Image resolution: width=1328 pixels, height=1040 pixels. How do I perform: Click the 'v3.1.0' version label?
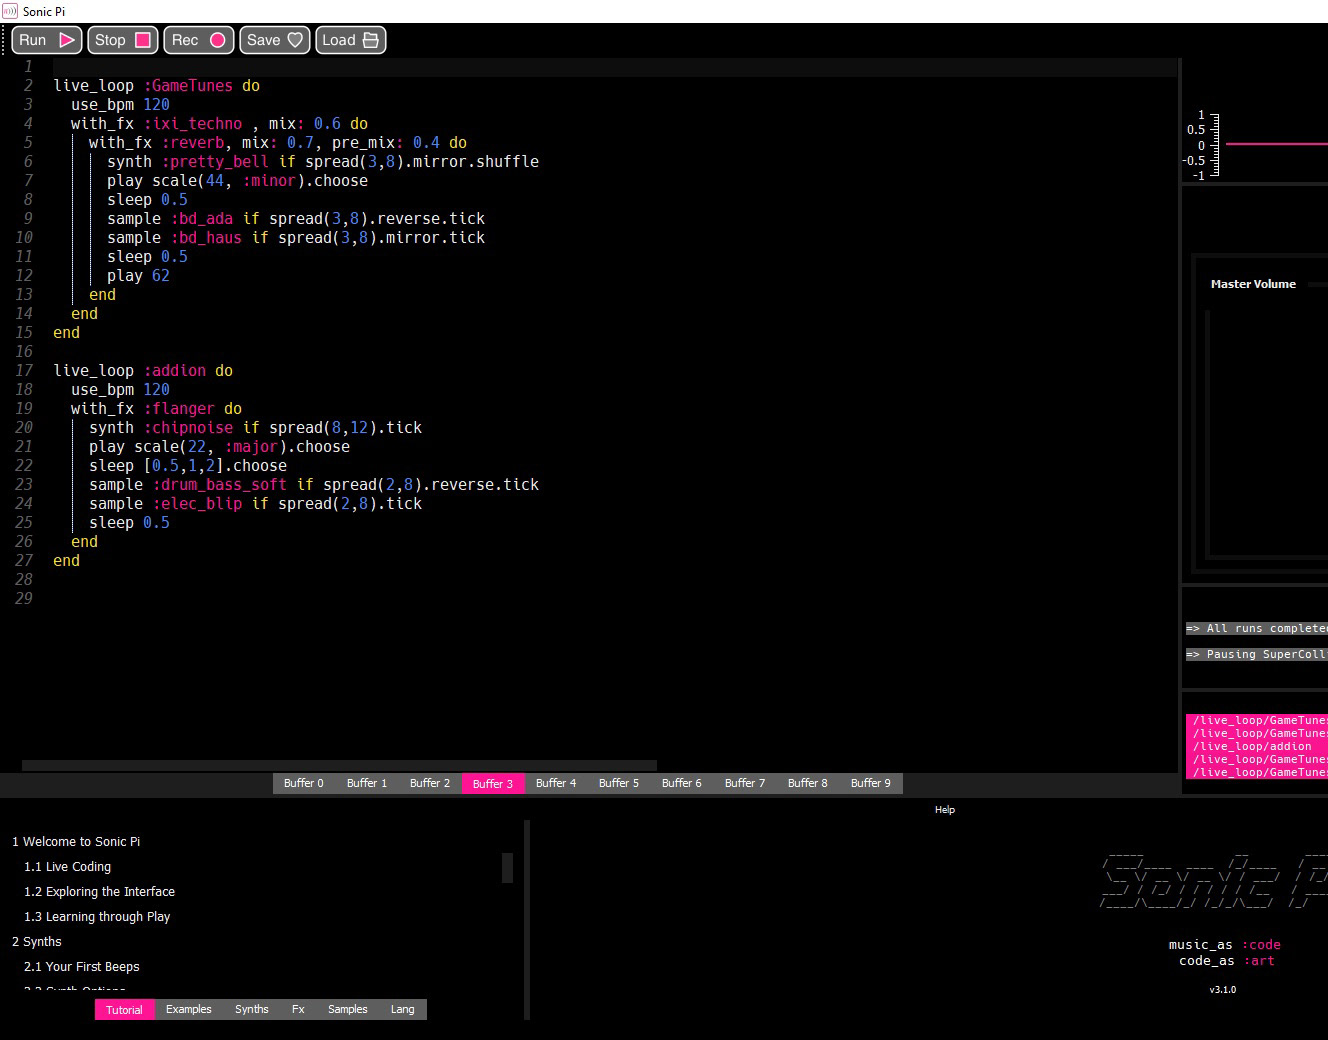(1222, 990)
